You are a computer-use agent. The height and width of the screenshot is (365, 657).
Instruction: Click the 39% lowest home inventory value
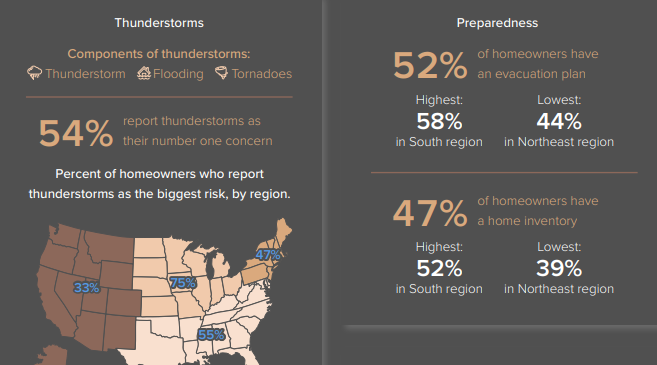point(559,268)
